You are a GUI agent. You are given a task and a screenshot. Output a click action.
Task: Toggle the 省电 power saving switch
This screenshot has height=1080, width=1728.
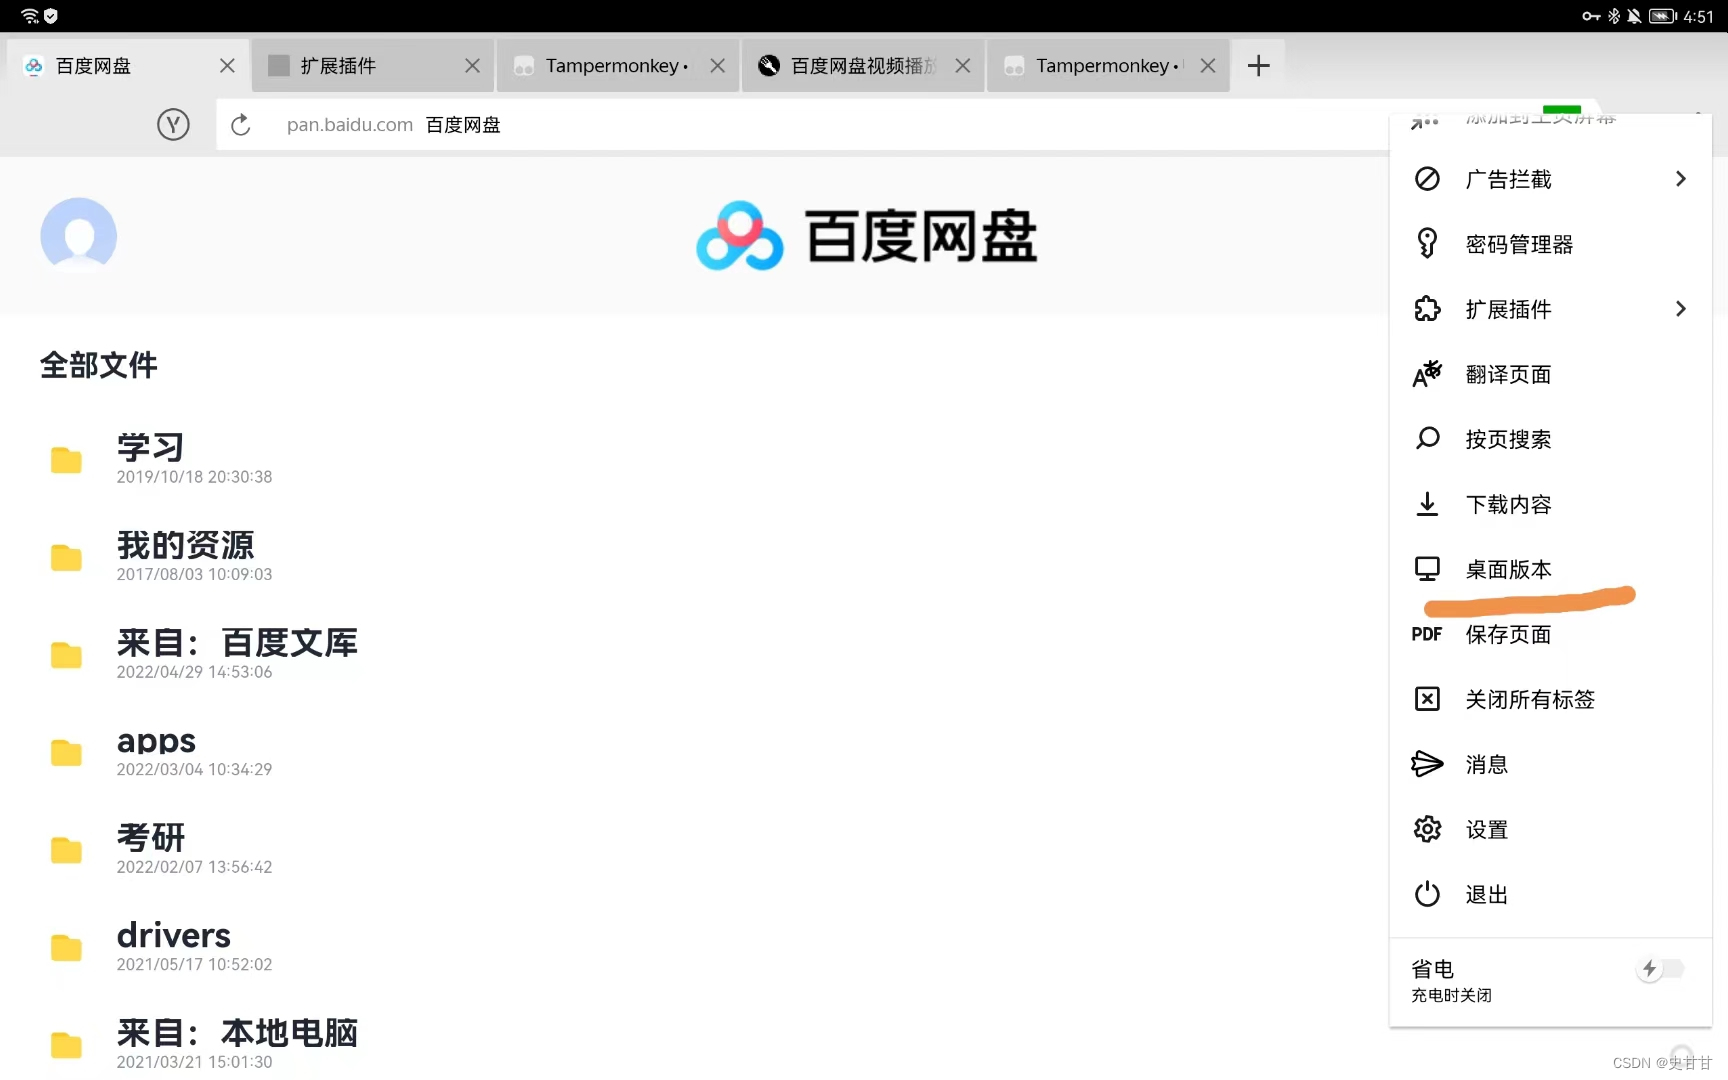click(1661, 969)
